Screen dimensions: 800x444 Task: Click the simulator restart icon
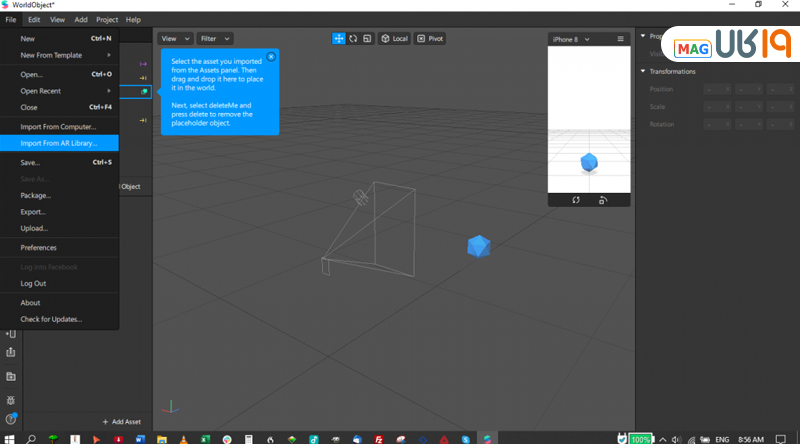tap(576, 200)
